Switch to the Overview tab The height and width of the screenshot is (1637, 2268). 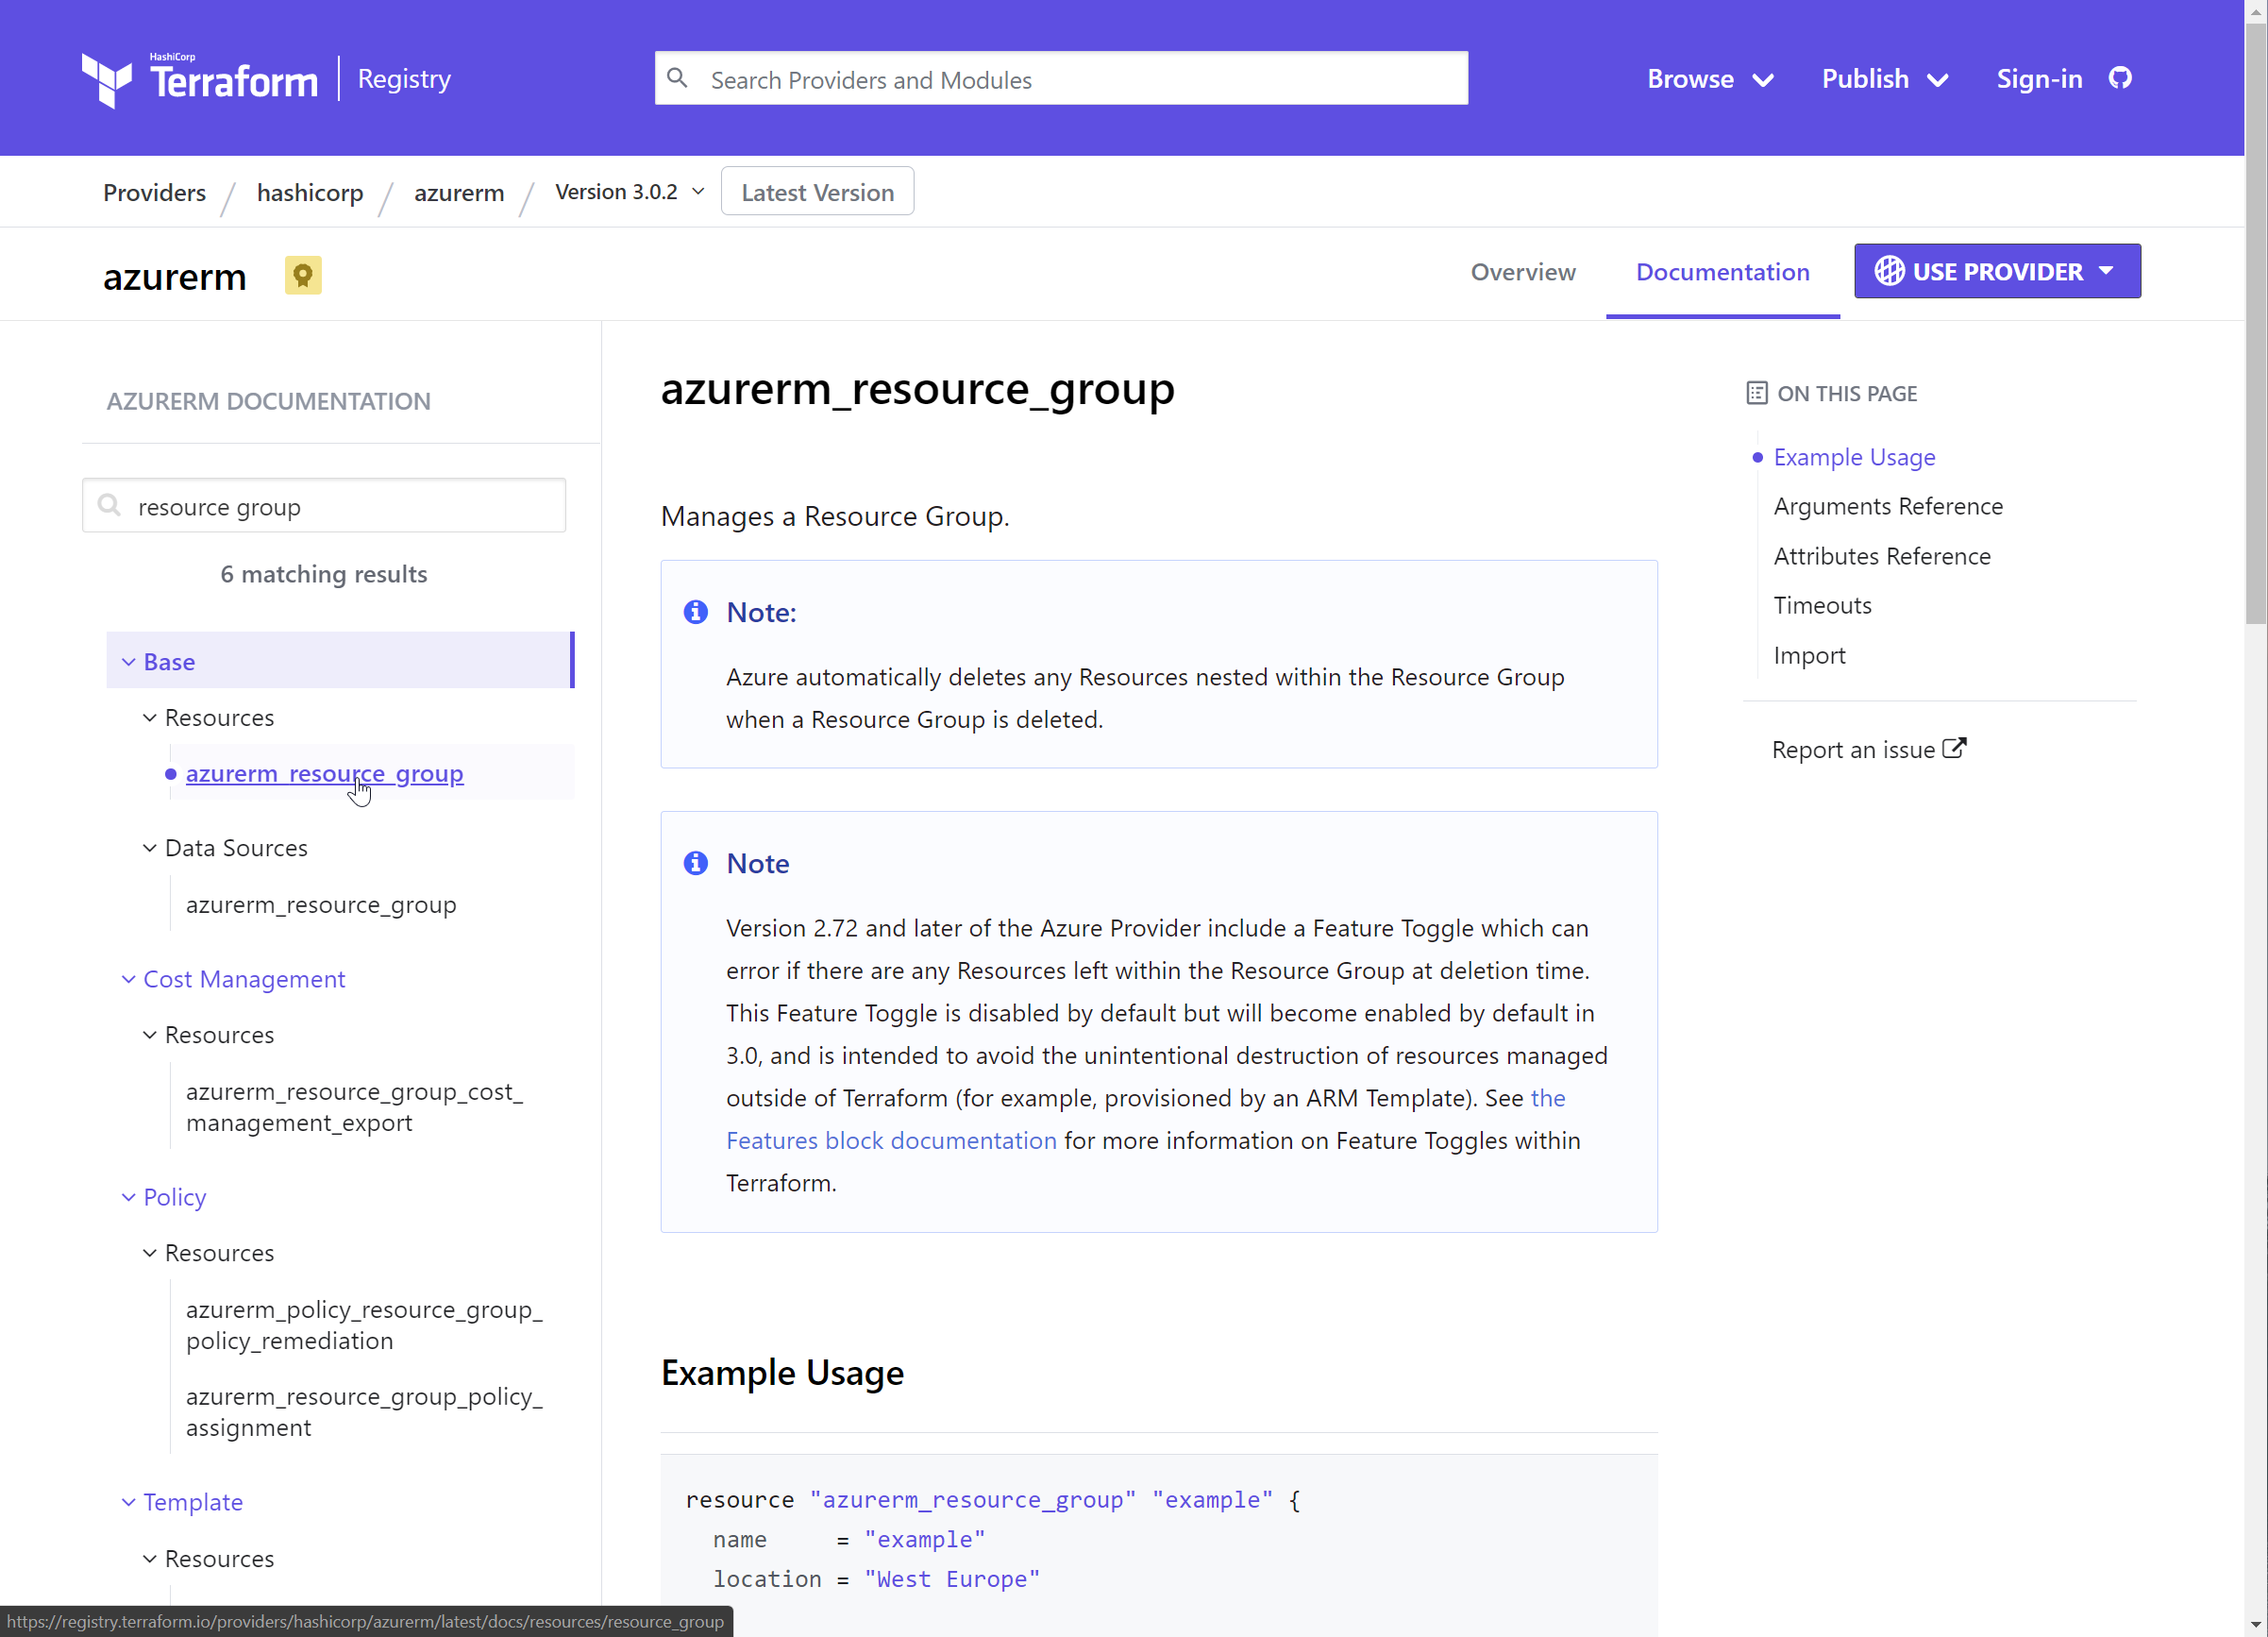1522,272
